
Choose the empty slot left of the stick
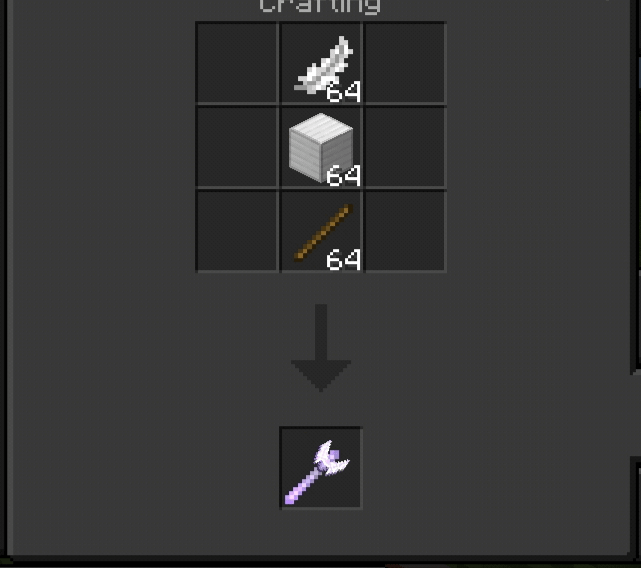[237, 231]
